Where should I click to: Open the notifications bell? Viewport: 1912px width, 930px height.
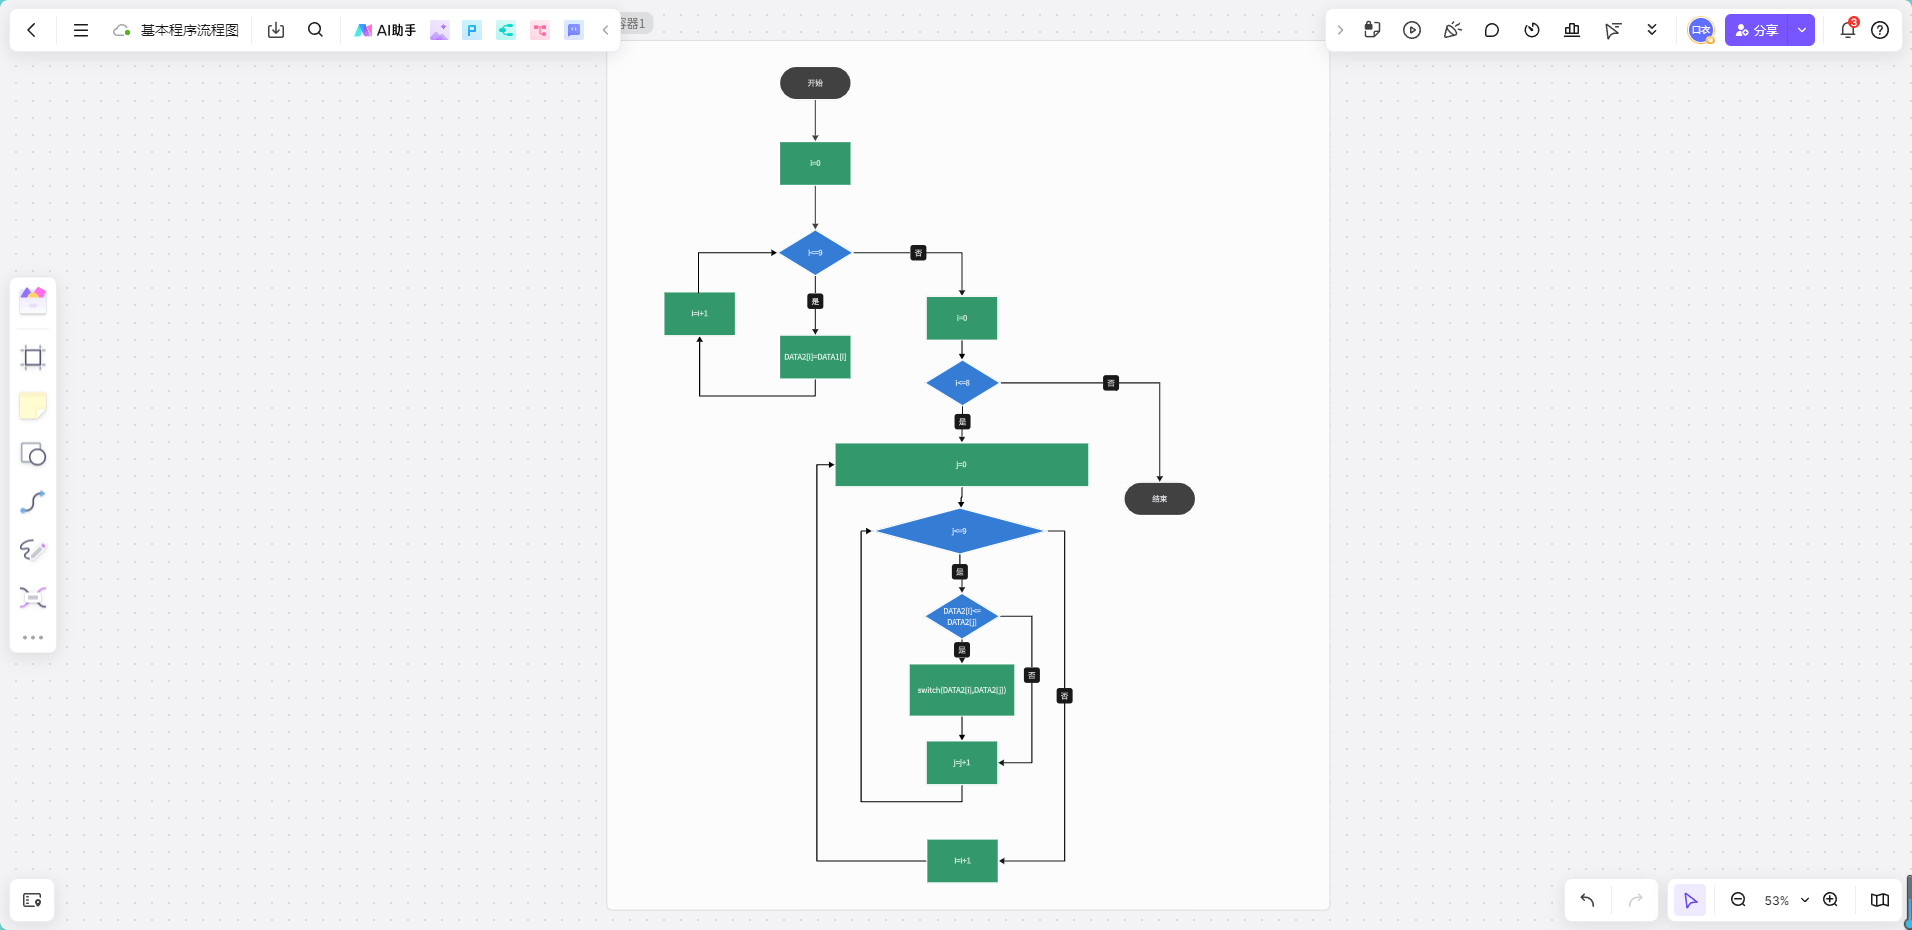1848,30
